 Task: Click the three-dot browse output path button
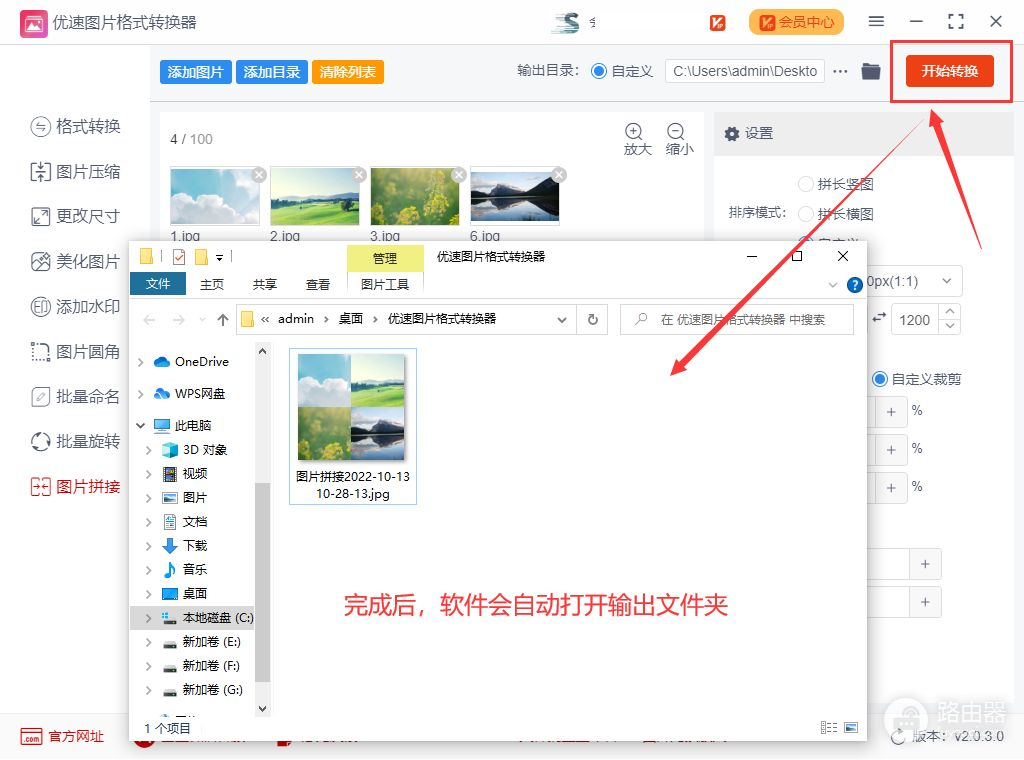click(840, 71)
